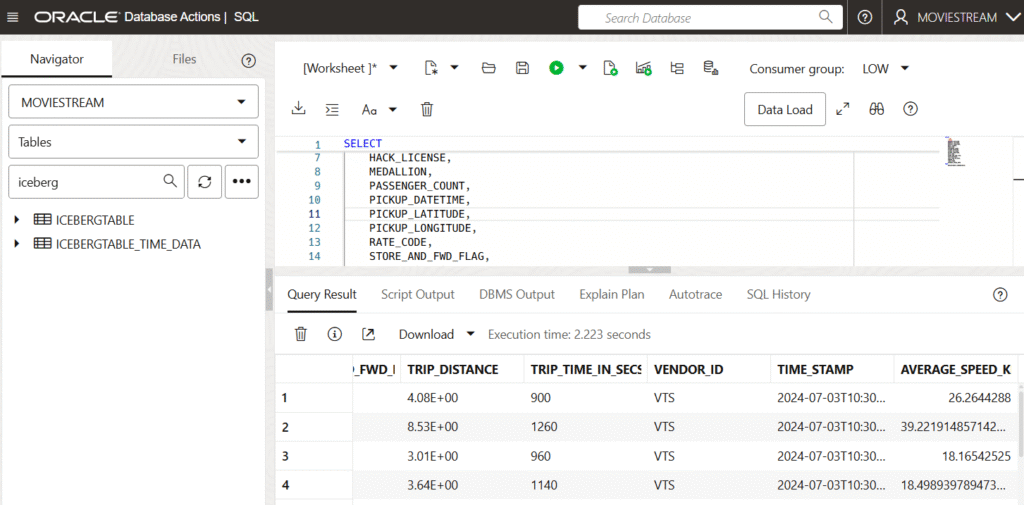Image resolution: width=1024 pixels, height=505 pixels.
Task: Switch to the Files tab
Action: (x=184, y=59)
